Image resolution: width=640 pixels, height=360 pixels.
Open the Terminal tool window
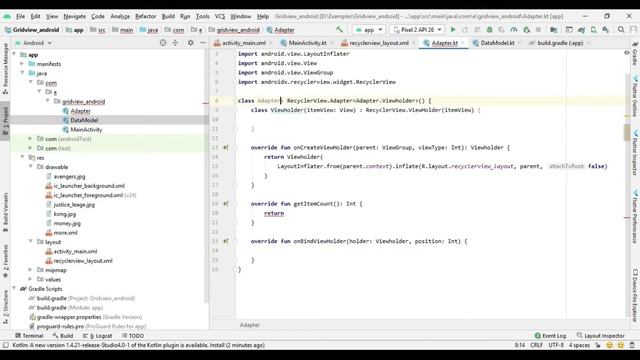coord(29,336)
